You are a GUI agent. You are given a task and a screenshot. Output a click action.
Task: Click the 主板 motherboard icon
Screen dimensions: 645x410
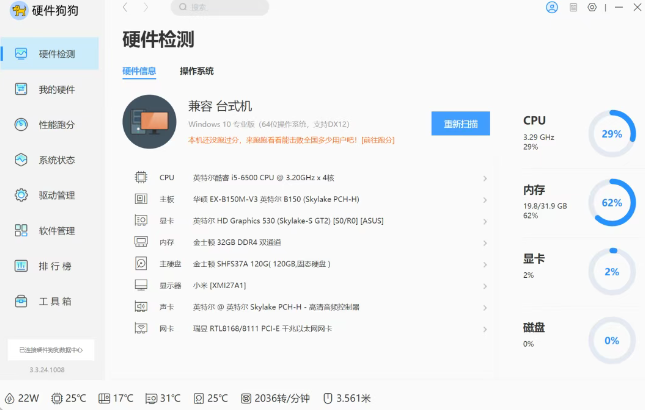pyautogui.click(x=141, y=199)
